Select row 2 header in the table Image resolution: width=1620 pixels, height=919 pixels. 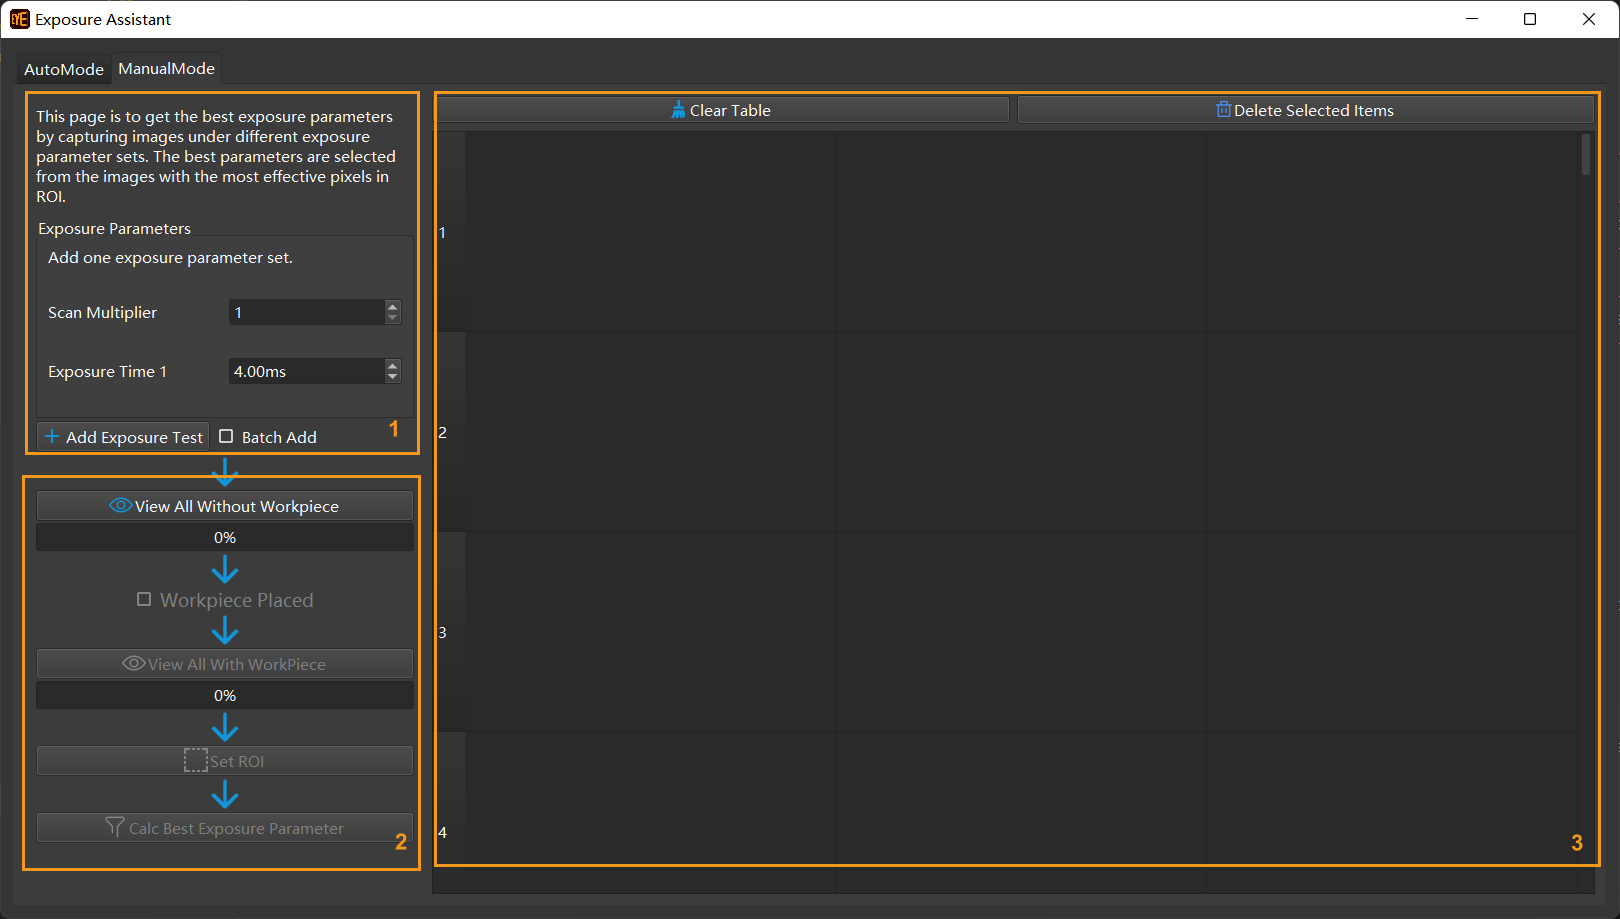point(449,432)
